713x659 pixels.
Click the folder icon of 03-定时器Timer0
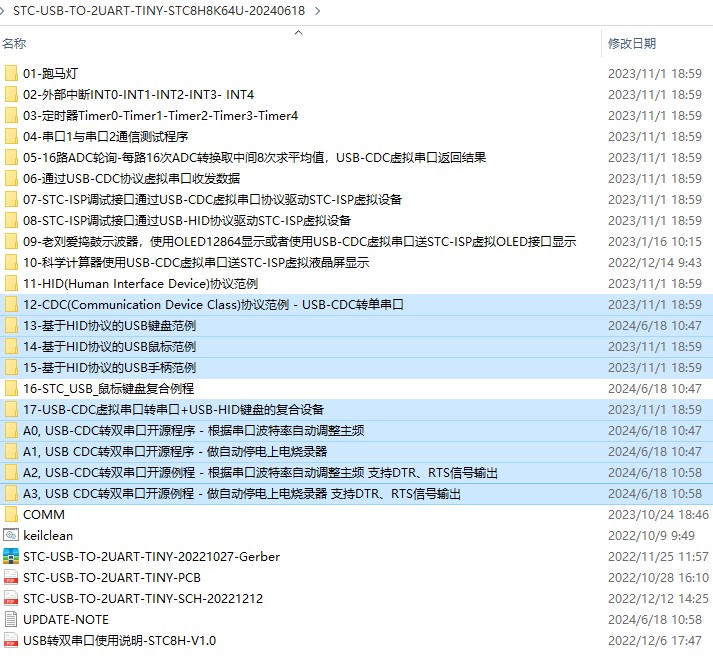(11, 116)
